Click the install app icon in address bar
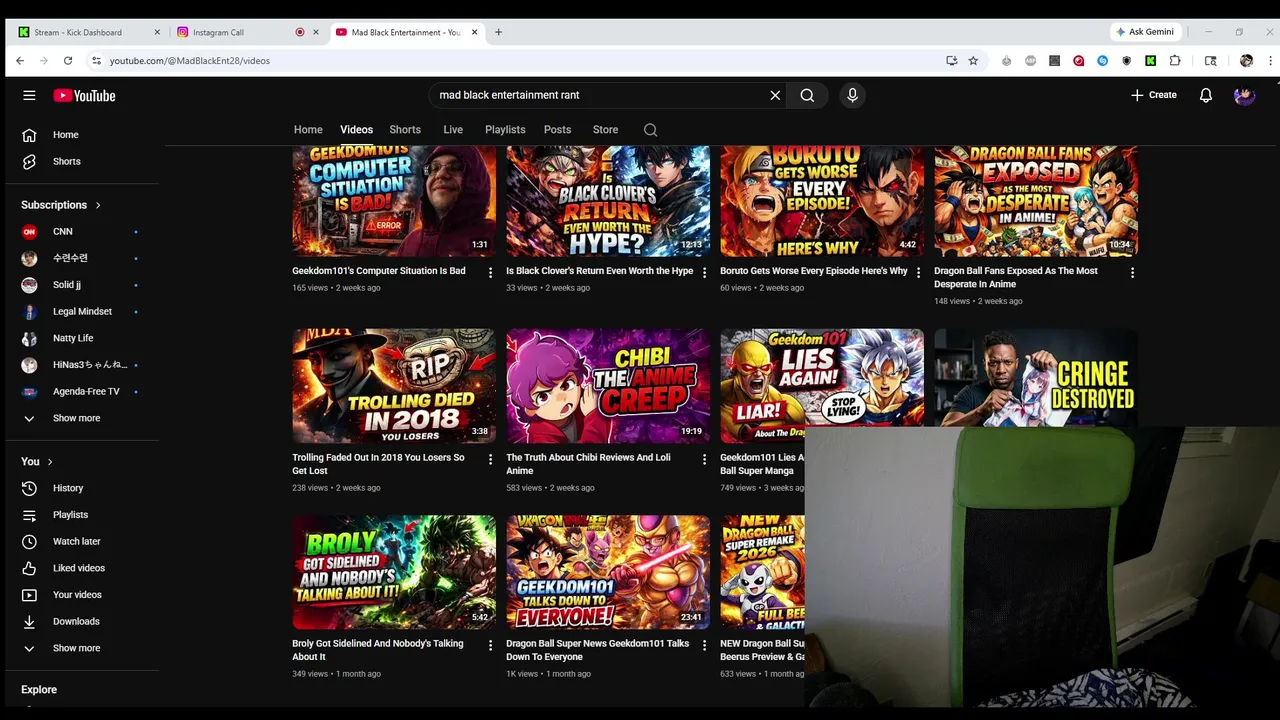Screen dimensions: 1280x720 pyautogui.click(x=951, y=61)
